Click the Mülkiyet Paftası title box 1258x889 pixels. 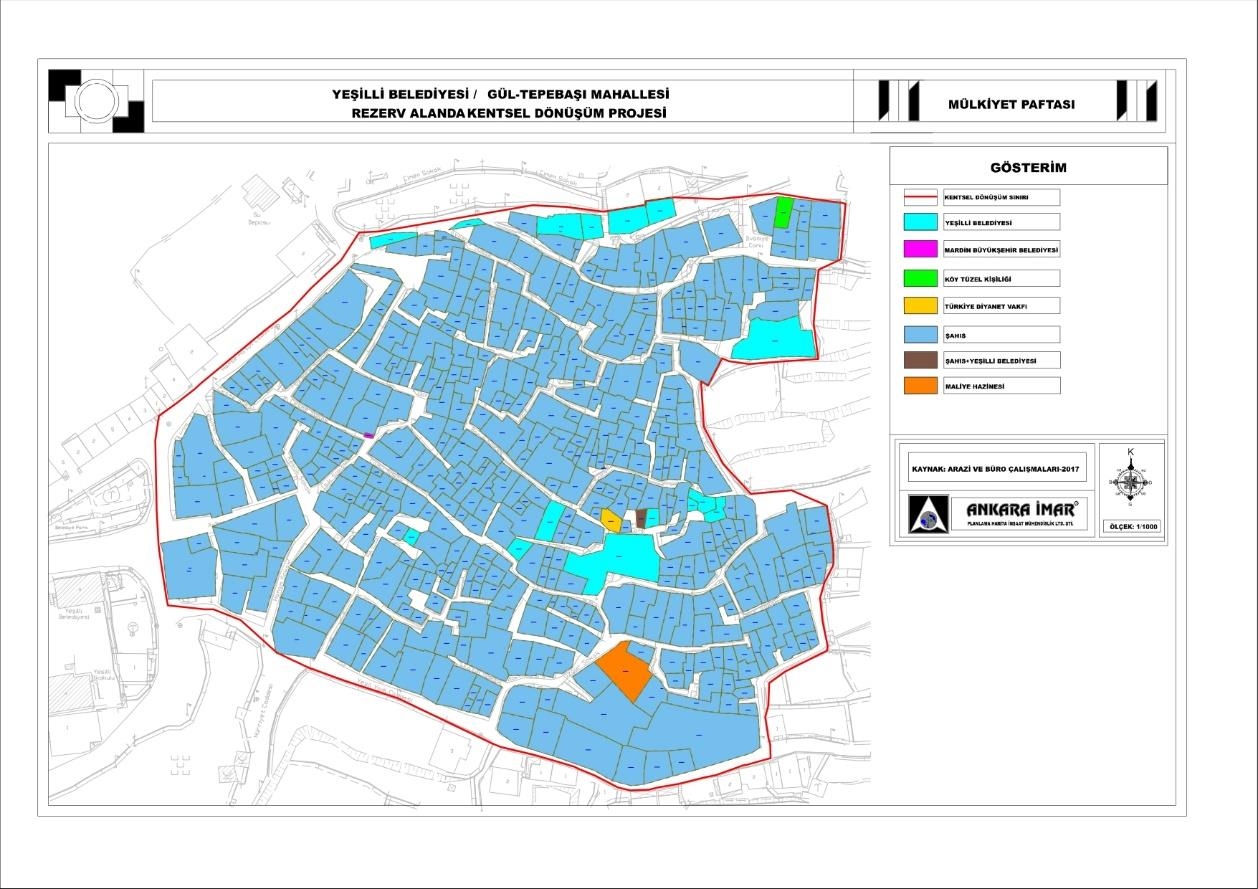click(1011, 103)
